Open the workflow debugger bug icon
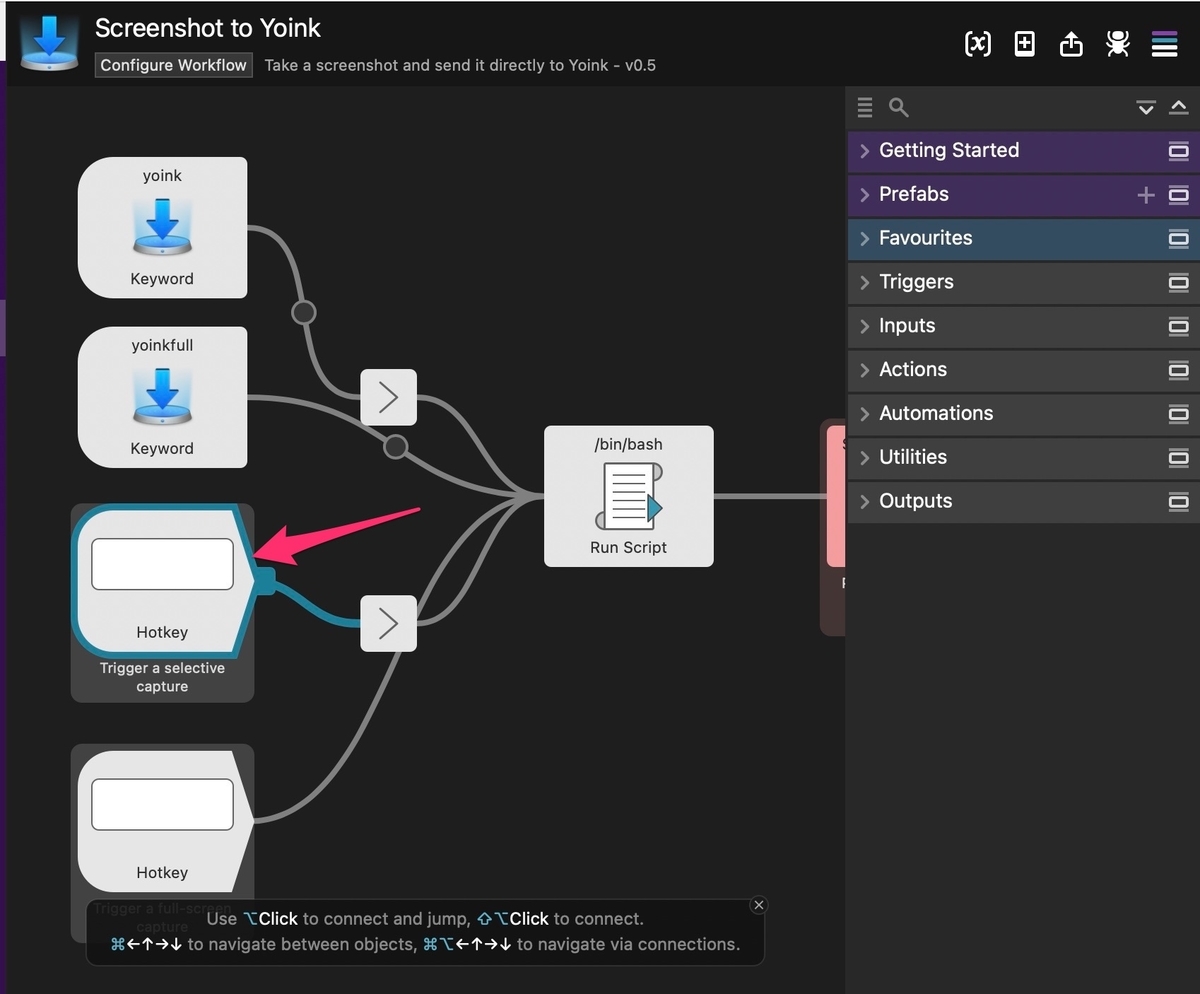Screen dimensions: 1200x994 click(x=1117, y=44)
